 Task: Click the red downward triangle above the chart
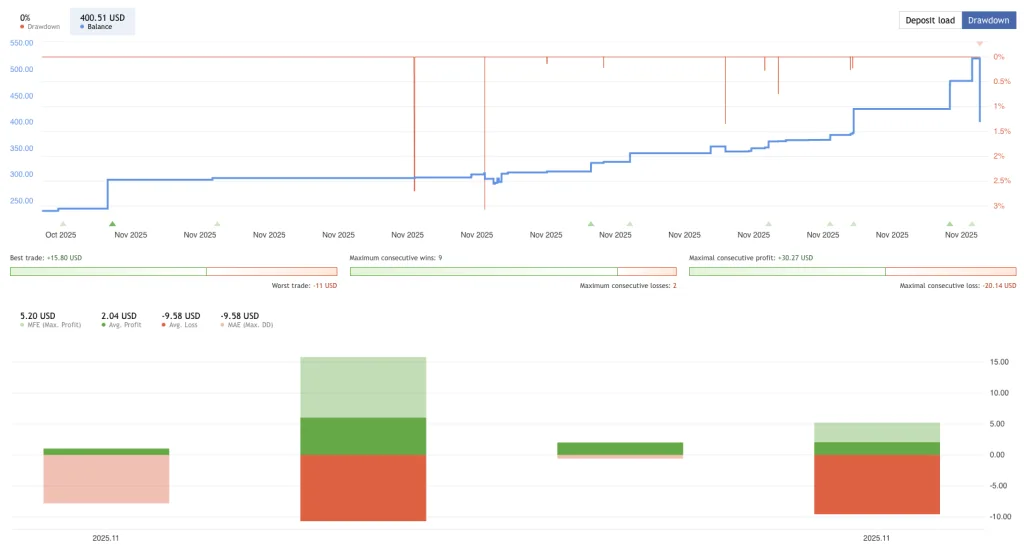(x=980, y=45)
